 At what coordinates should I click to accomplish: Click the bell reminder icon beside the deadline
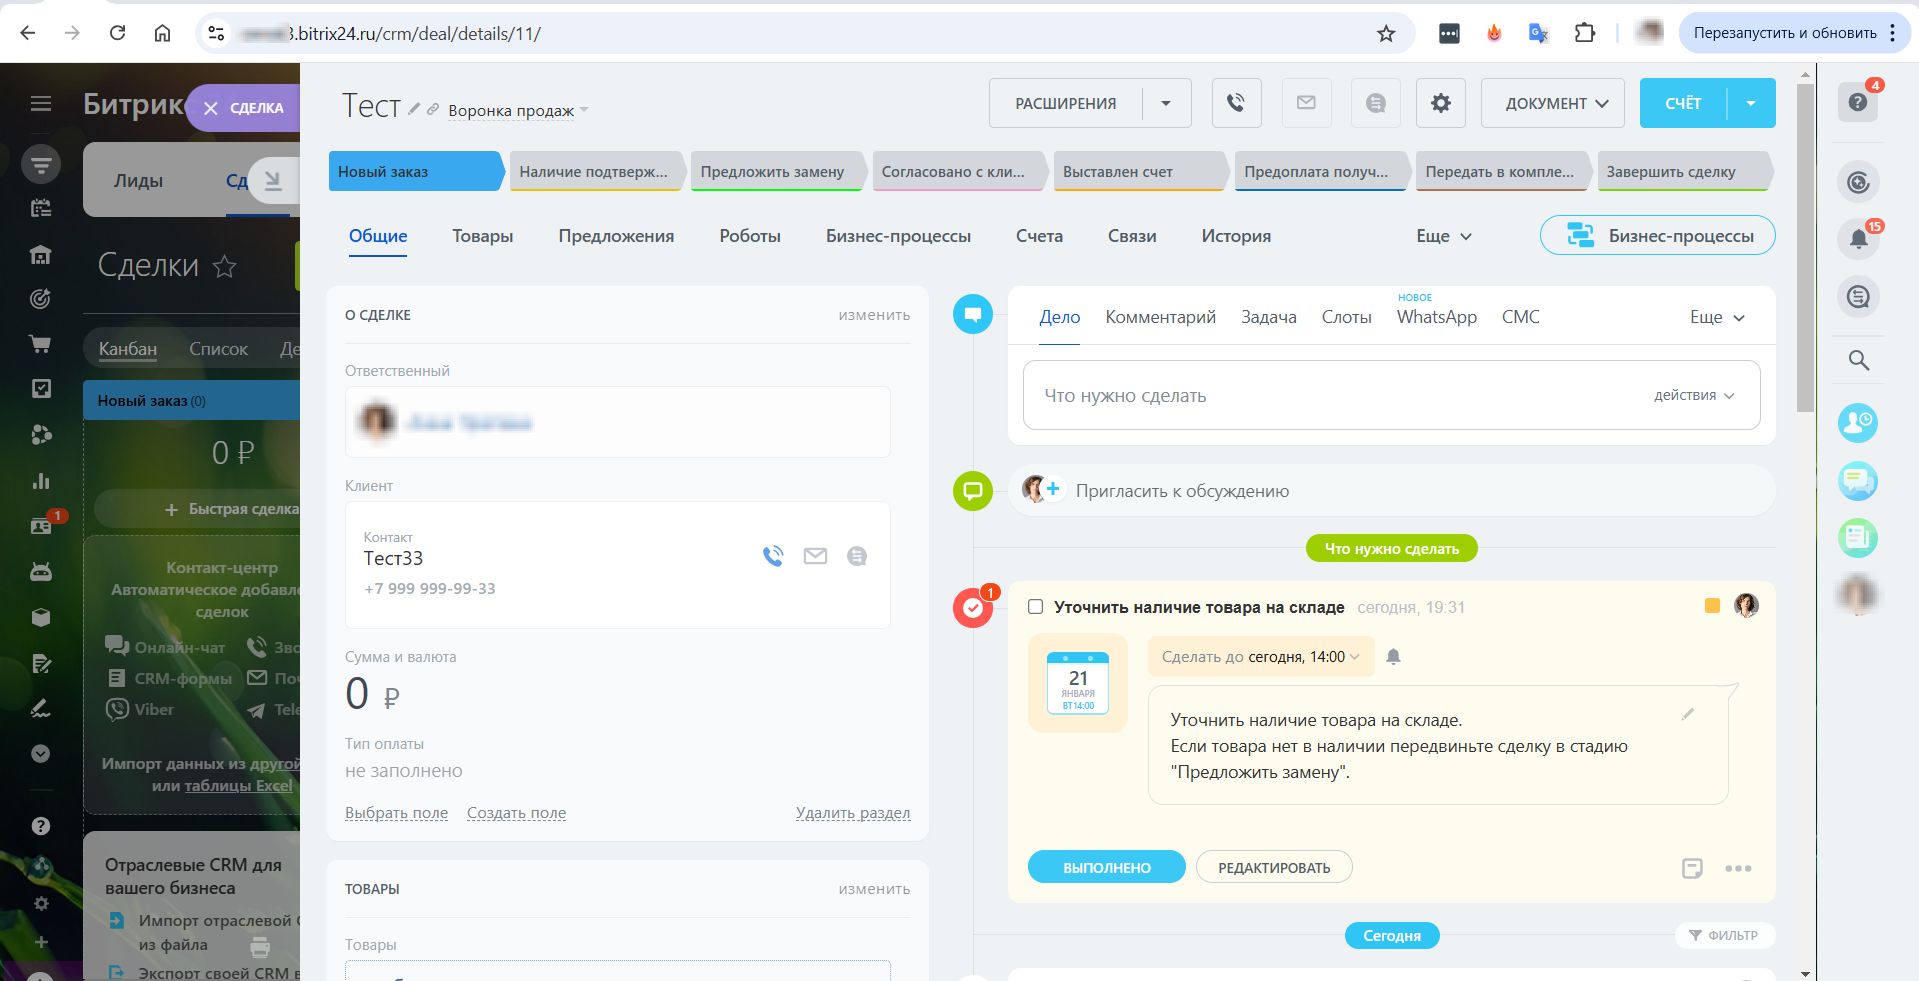coord(1393,657)
